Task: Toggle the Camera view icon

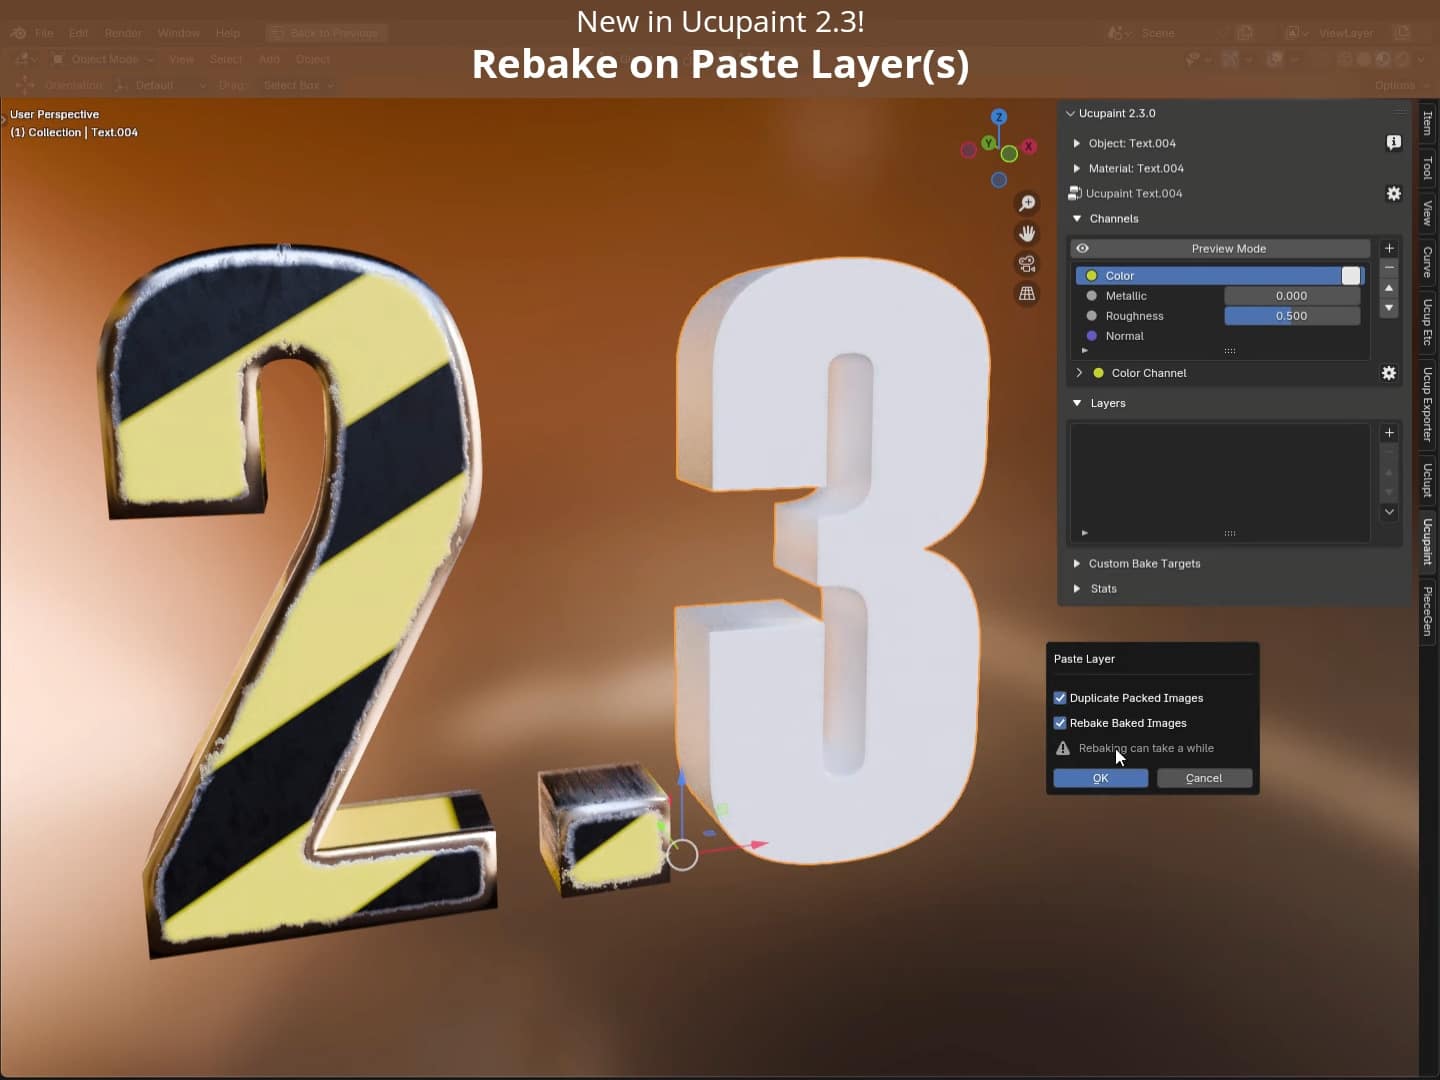Action: point(1027,264)
